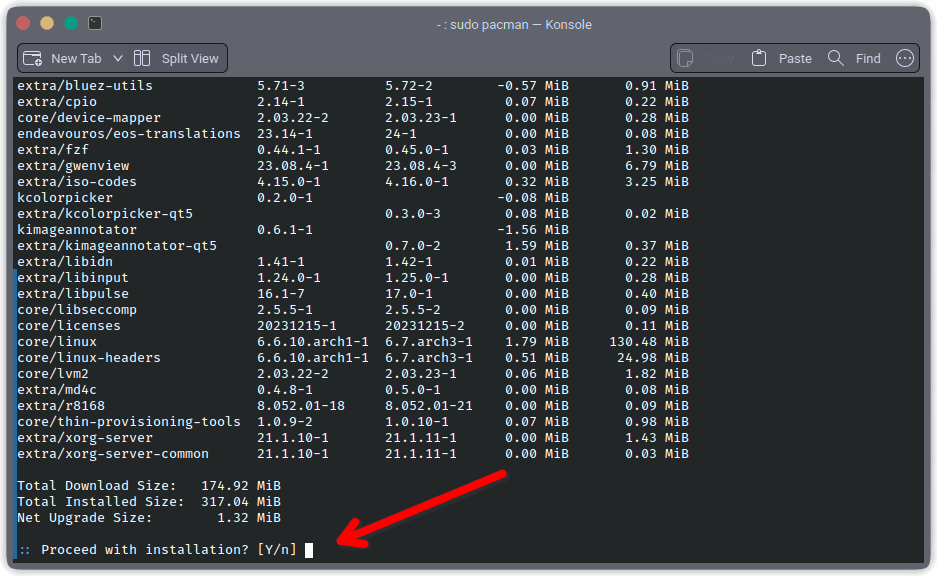Click 'extra/bluez-utils' package name

pos(85,85)
